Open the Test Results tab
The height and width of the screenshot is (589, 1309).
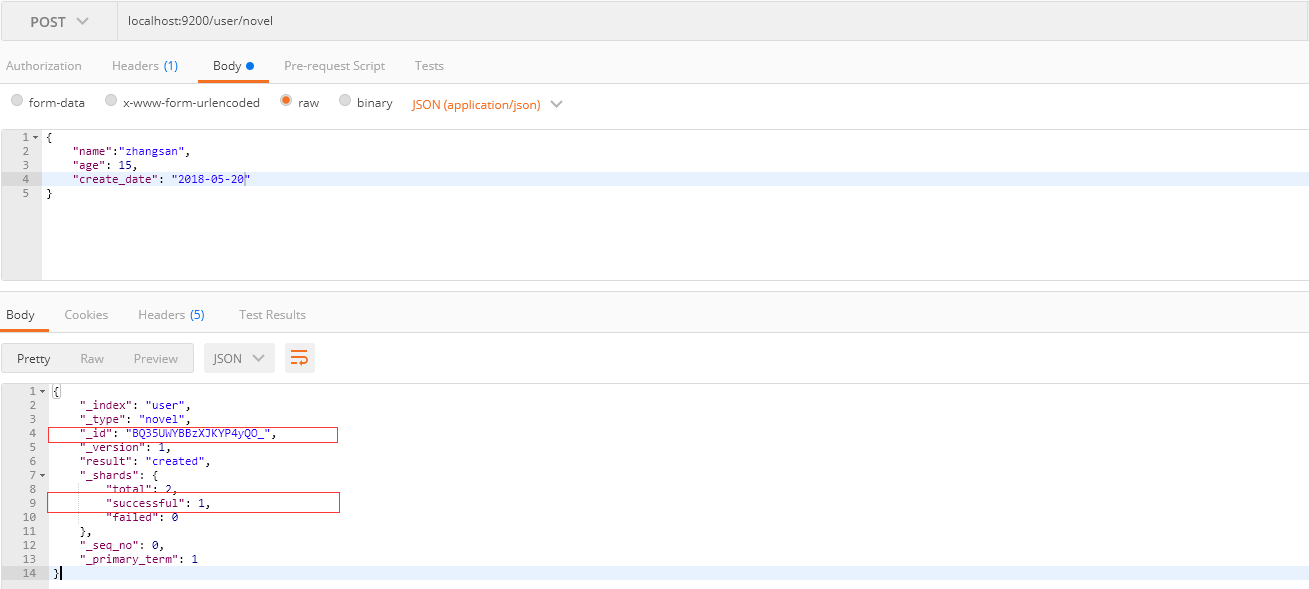pos(272,315)
